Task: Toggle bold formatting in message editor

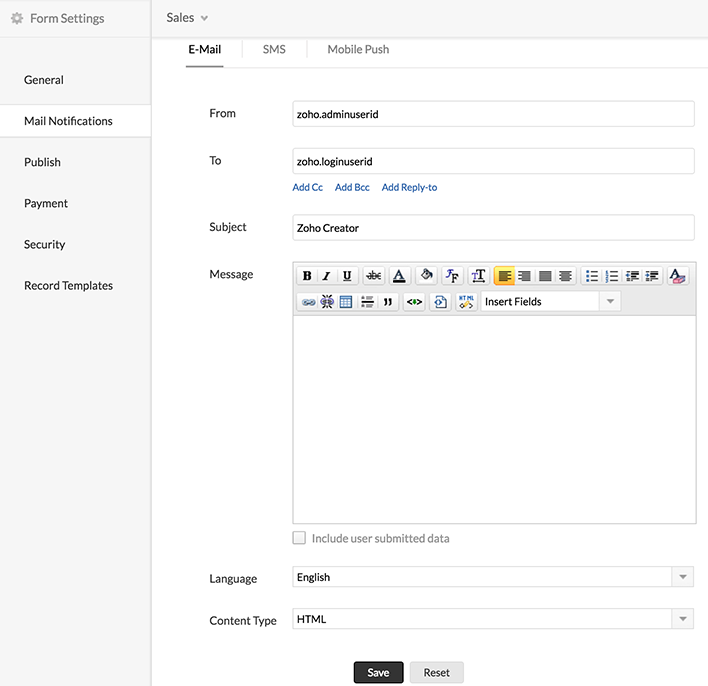Action: (307, 276)
